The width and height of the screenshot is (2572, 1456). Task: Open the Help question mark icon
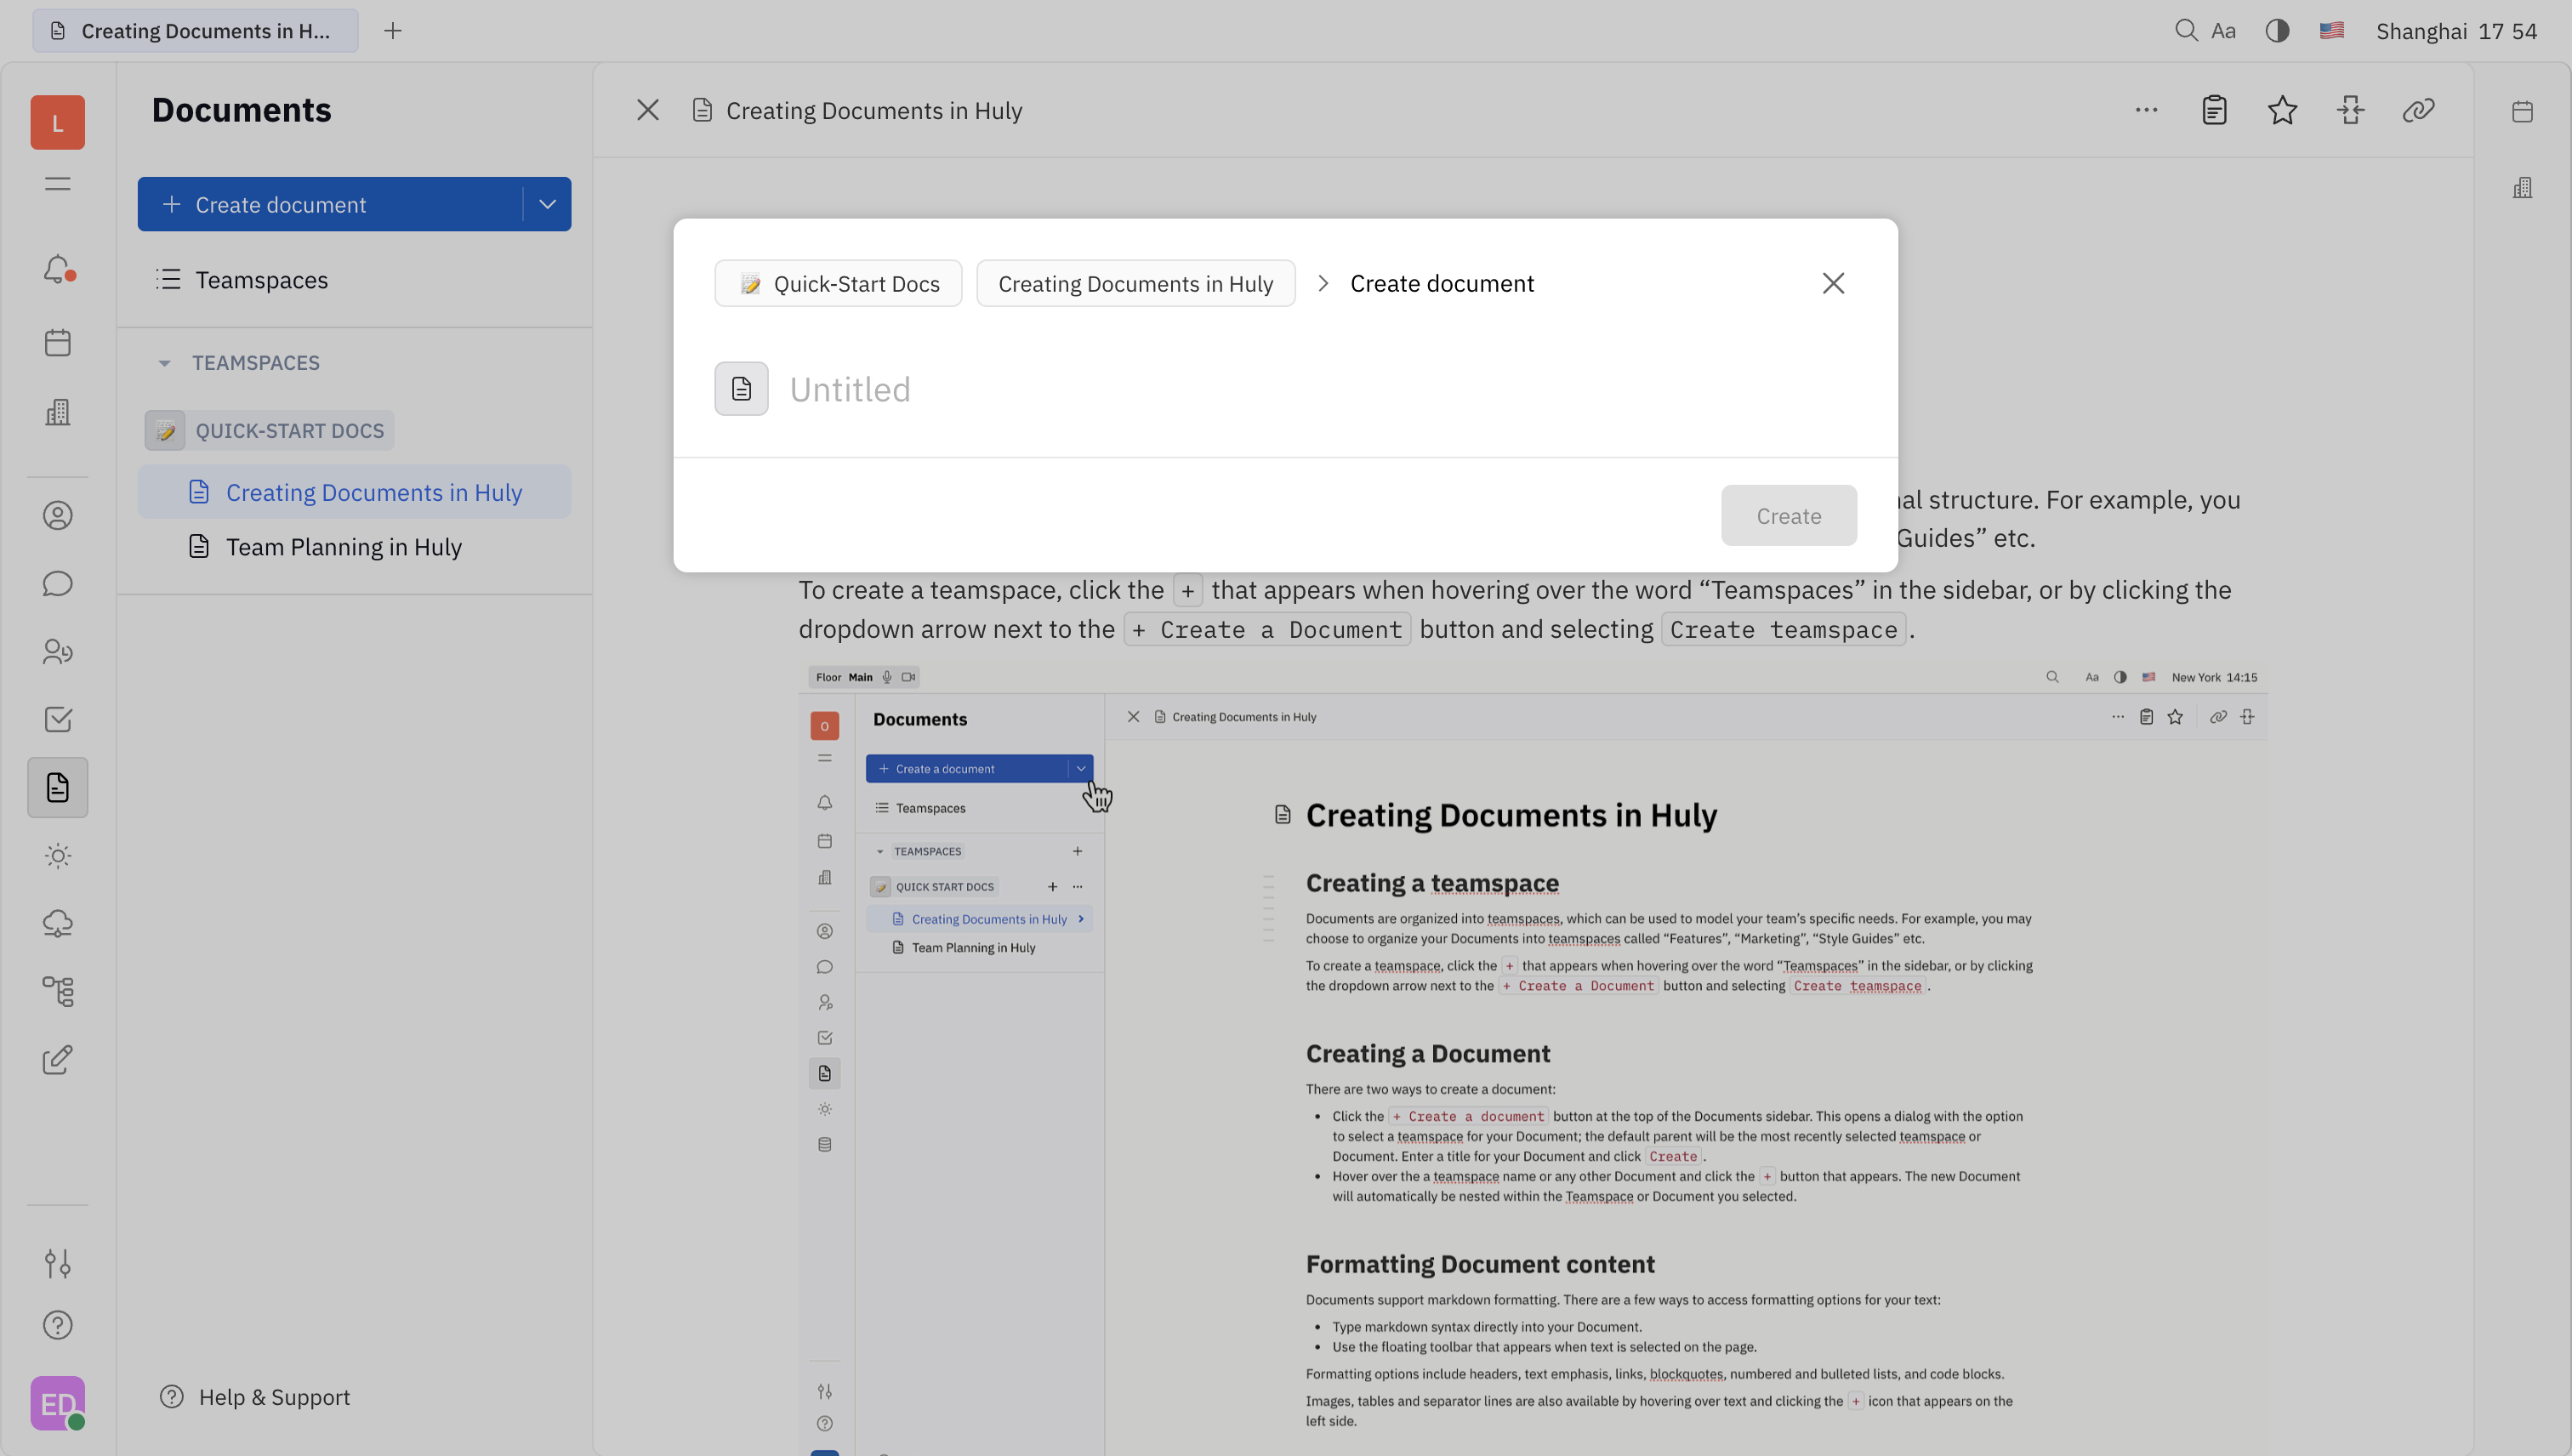pyautogui.click(x=57, y=1325)
